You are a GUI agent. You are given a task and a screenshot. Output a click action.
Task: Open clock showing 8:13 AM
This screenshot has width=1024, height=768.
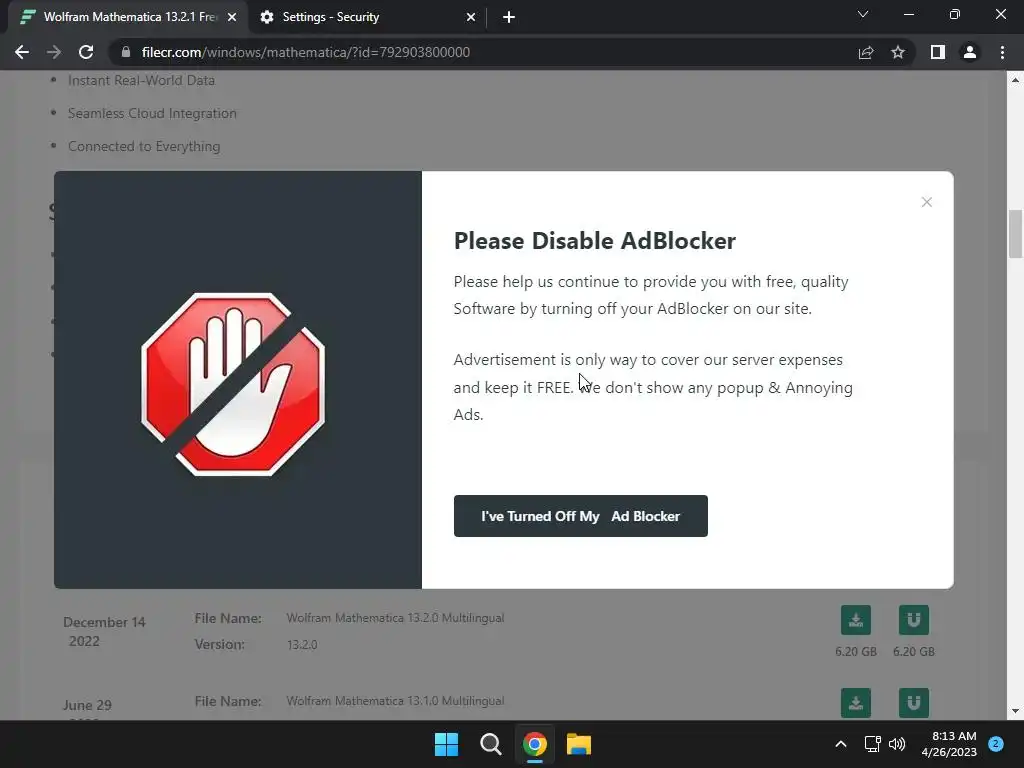pyautogui.click(x=949, y=744)
